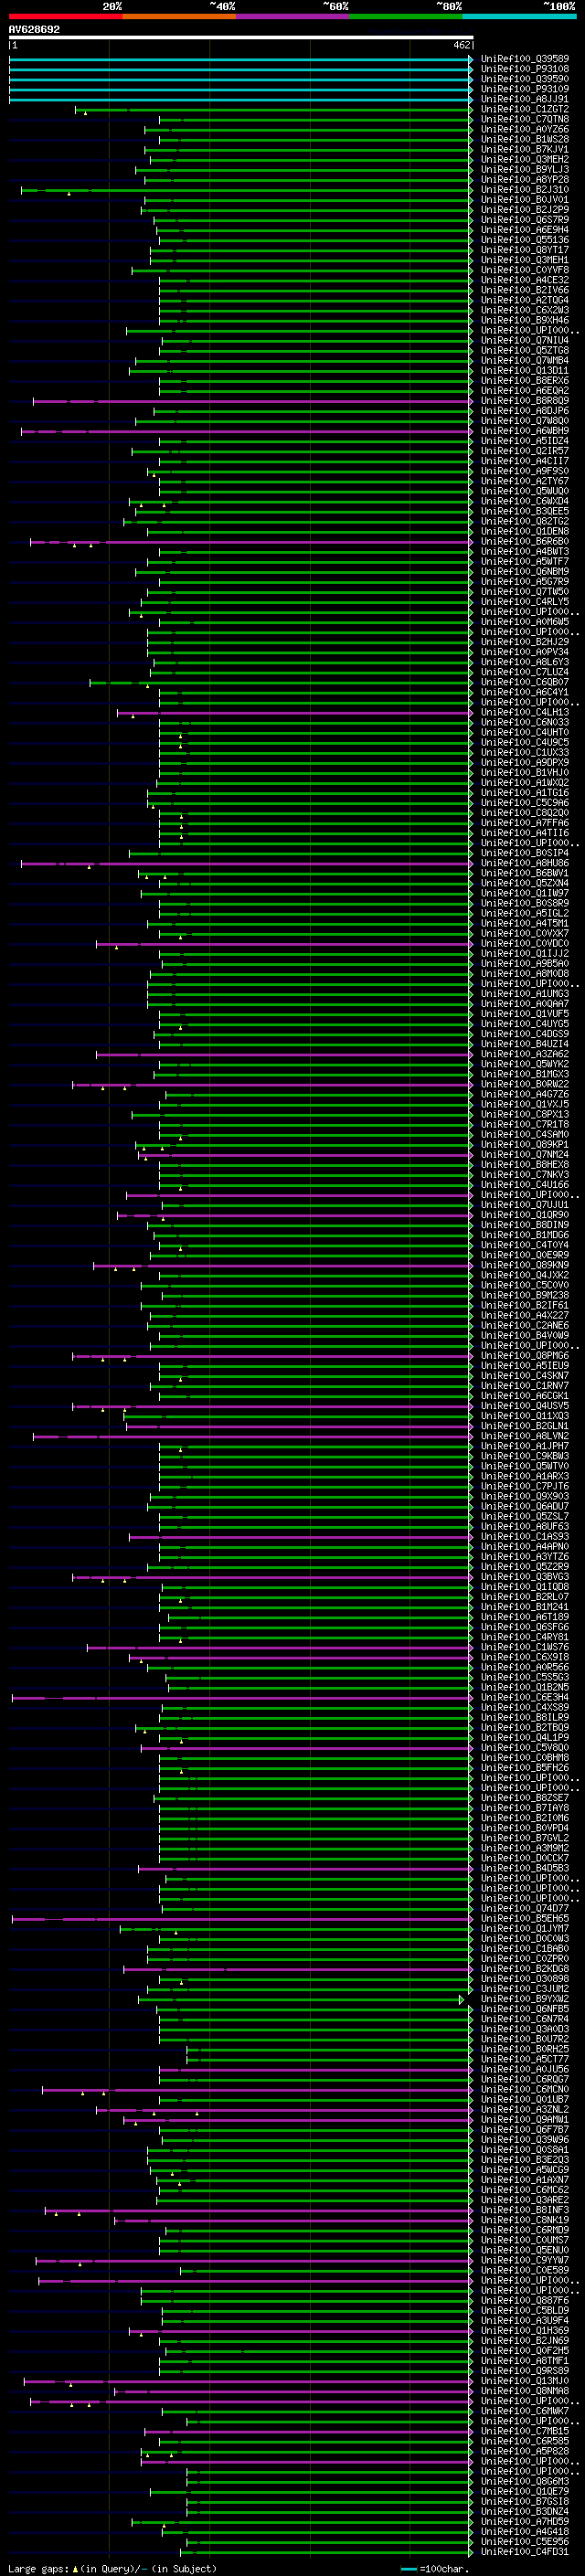This screenshot has height=2576, width=585.
Task: Click the red 20% identity scale segment
Action: pyautogui.click(x=65, y=16)
